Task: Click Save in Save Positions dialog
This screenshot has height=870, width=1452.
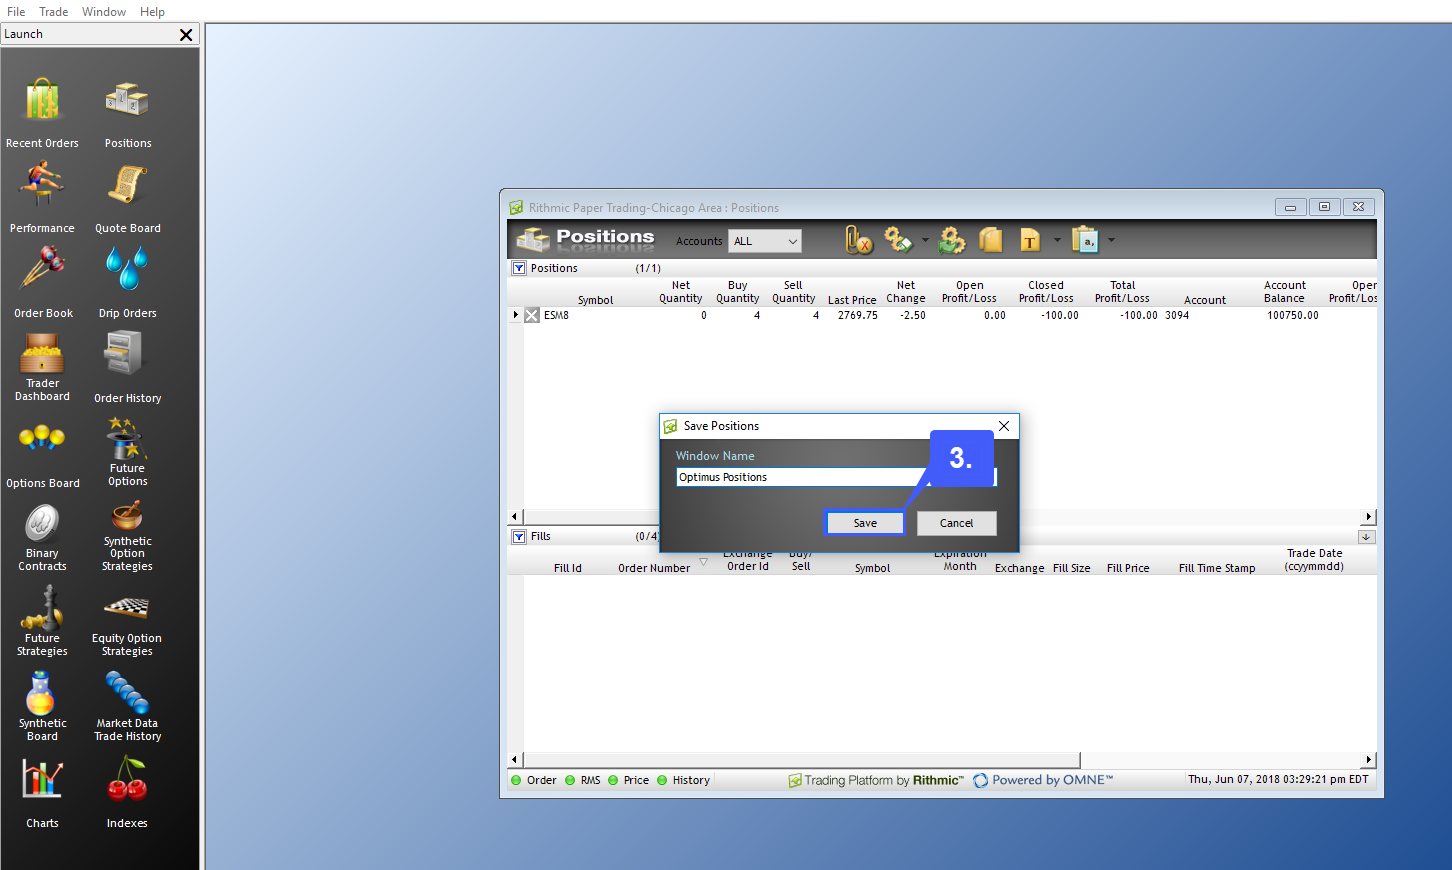Action: click(865, 523)
